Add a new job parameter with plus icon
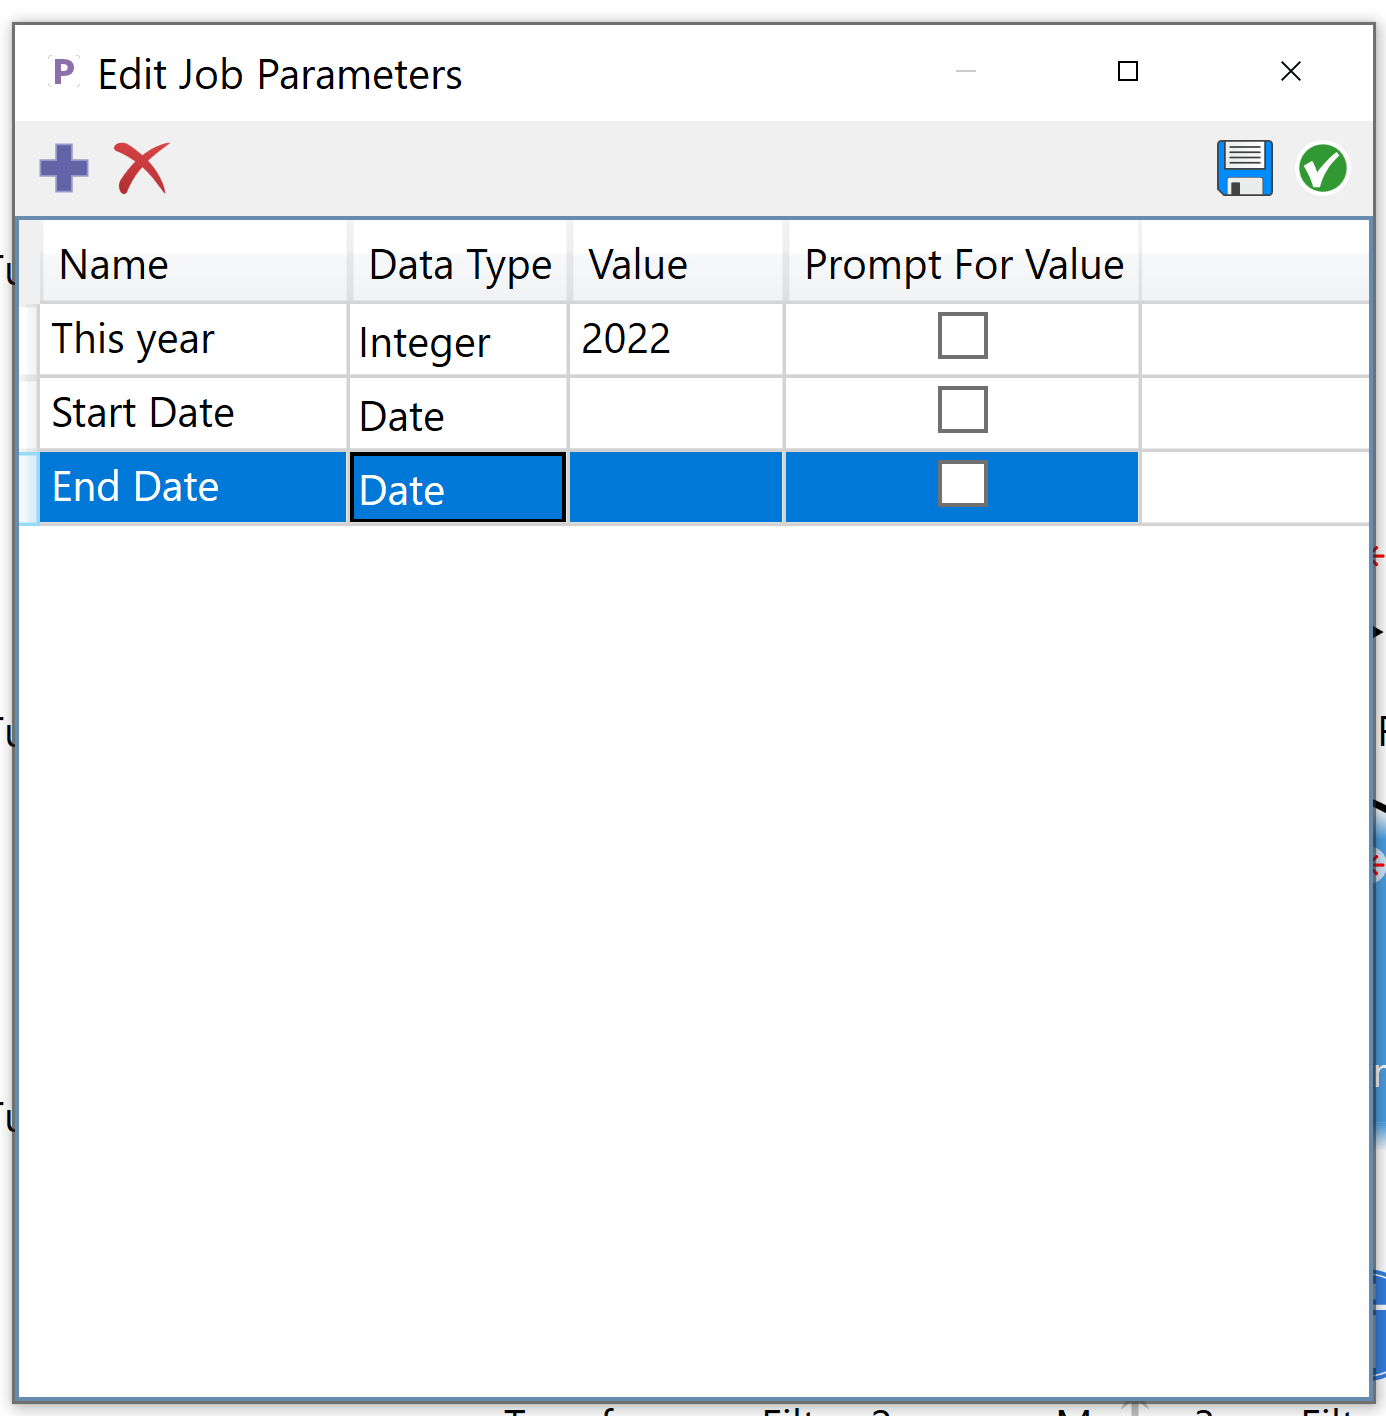The image size is (1386, 1416). [64, 168]
